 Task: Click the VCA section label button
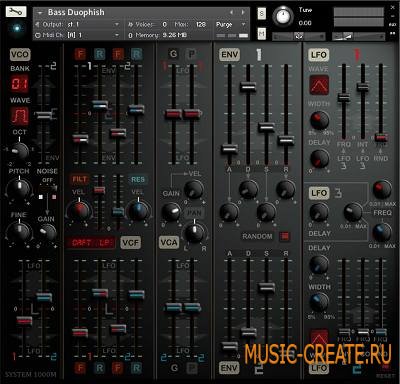pos(169,242)
